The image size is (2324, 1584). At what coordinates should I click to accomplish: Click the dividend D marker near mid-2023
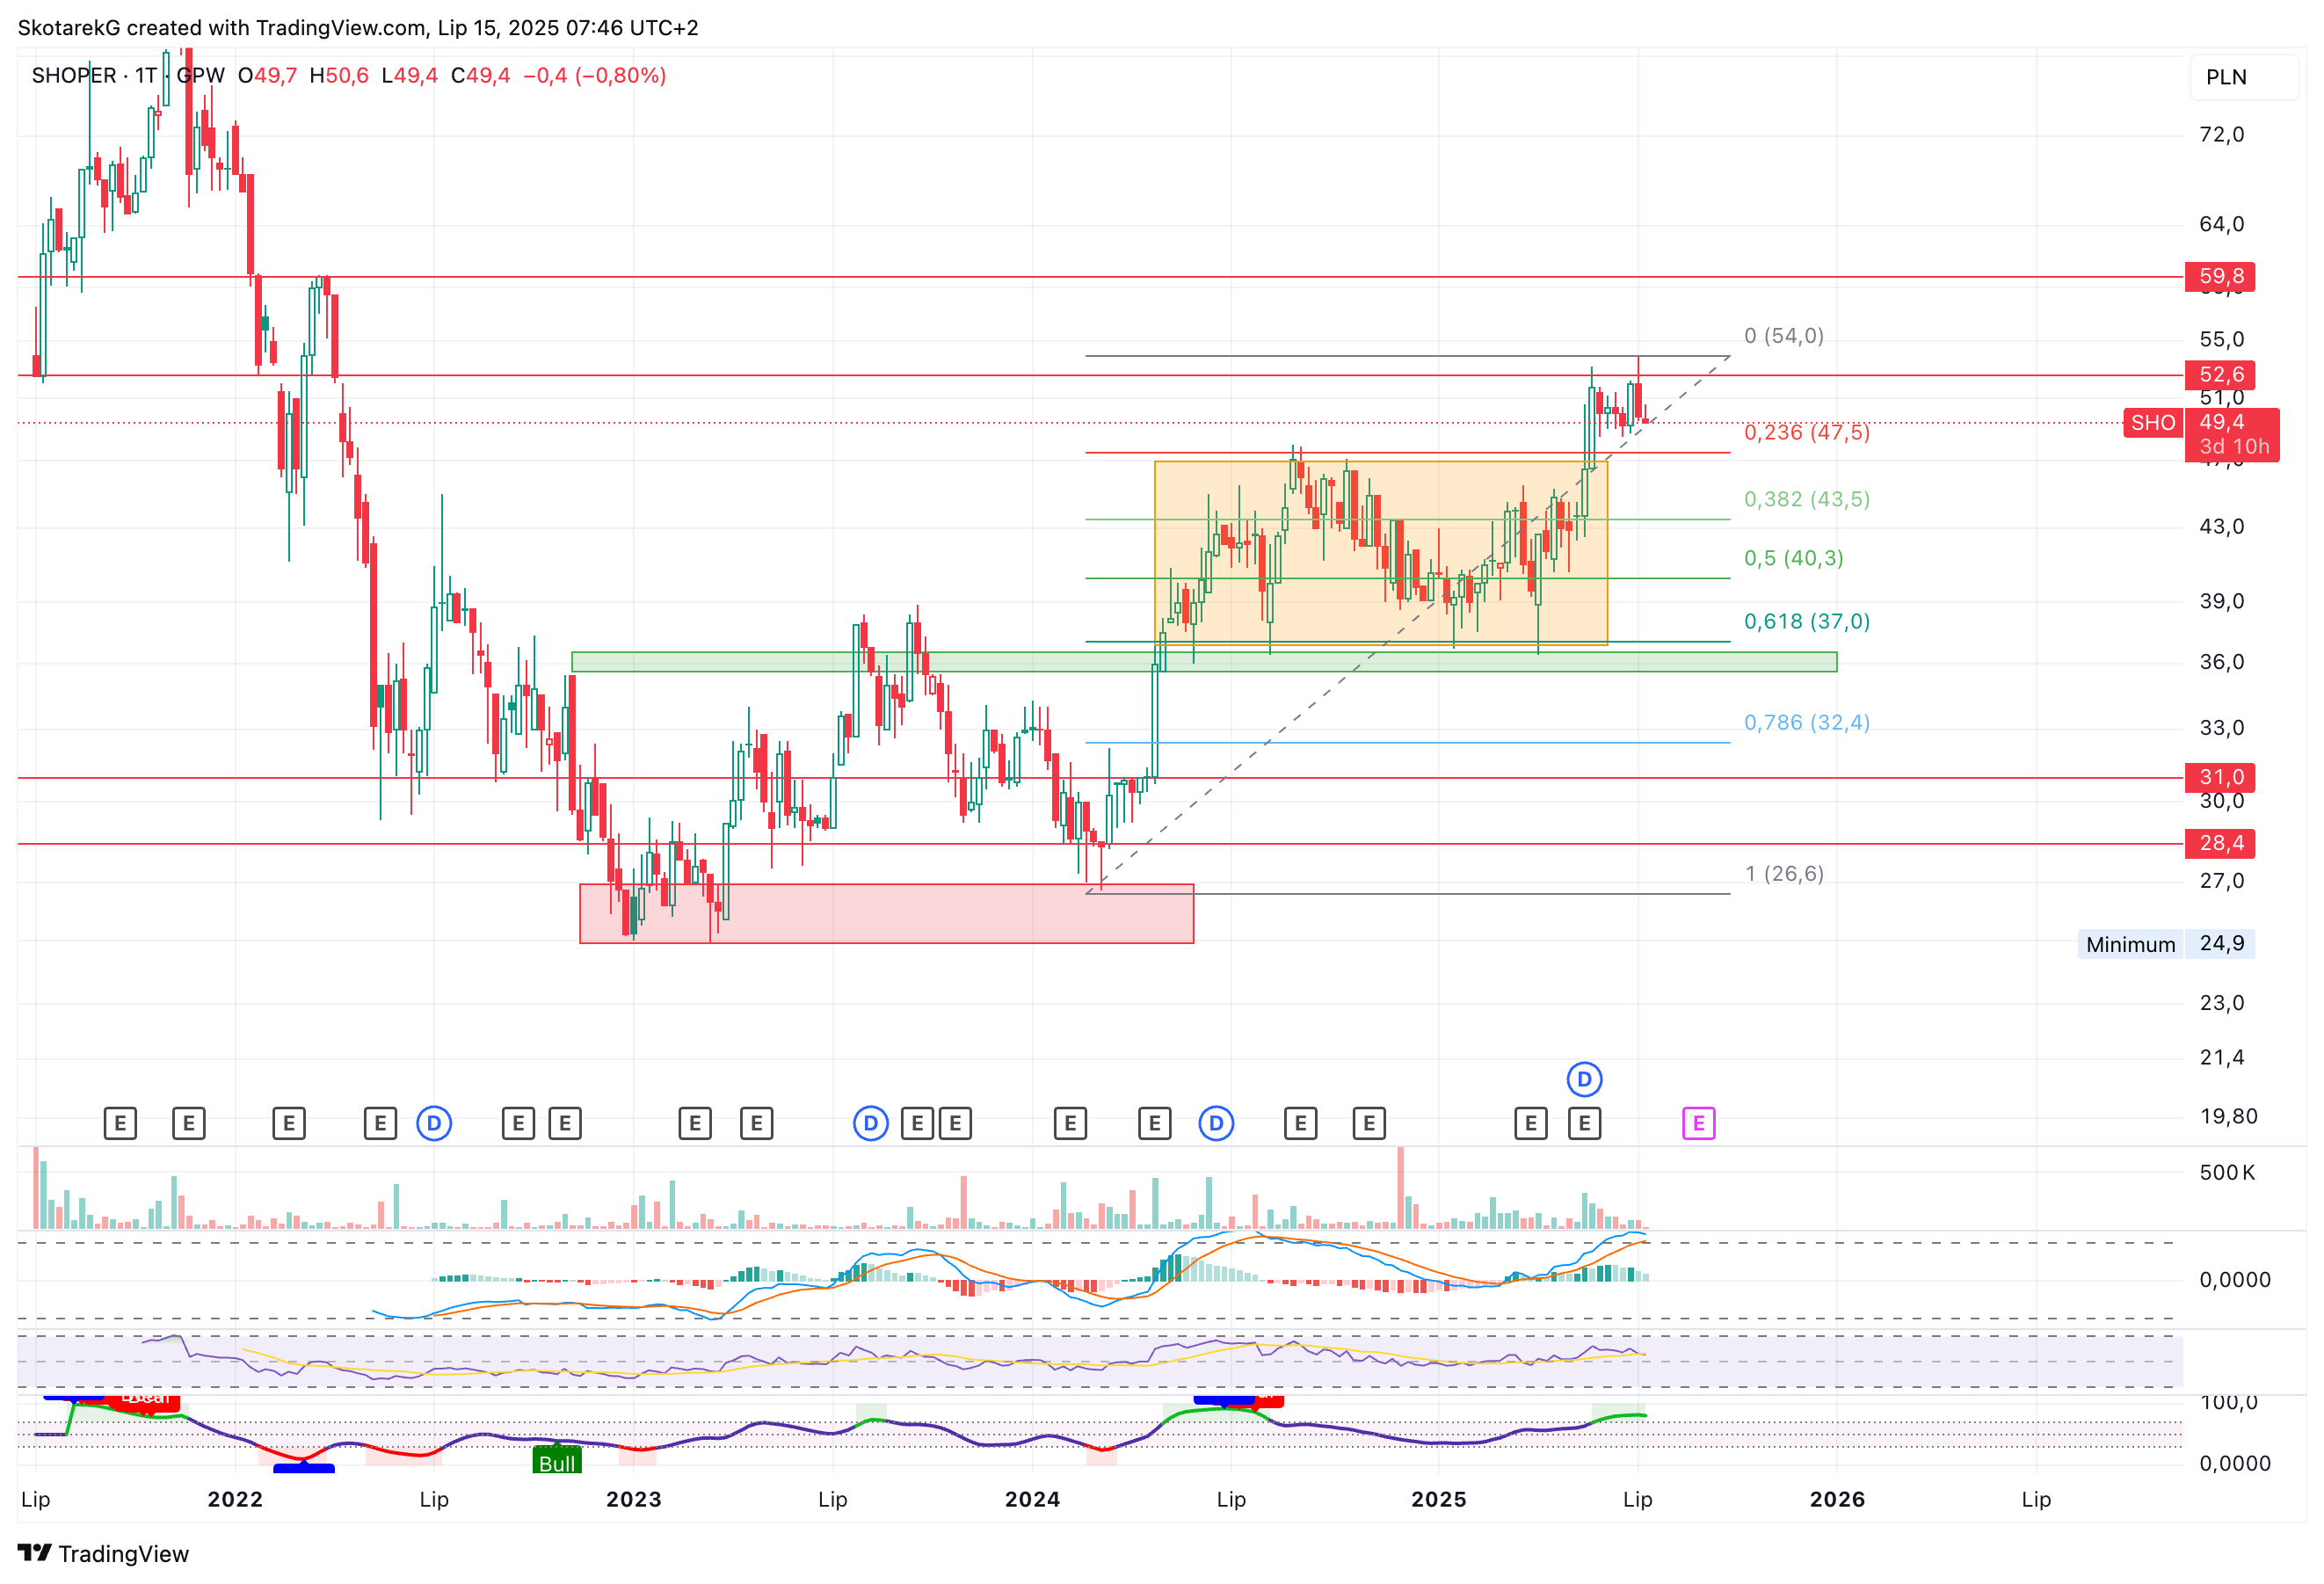point(871,1123)
